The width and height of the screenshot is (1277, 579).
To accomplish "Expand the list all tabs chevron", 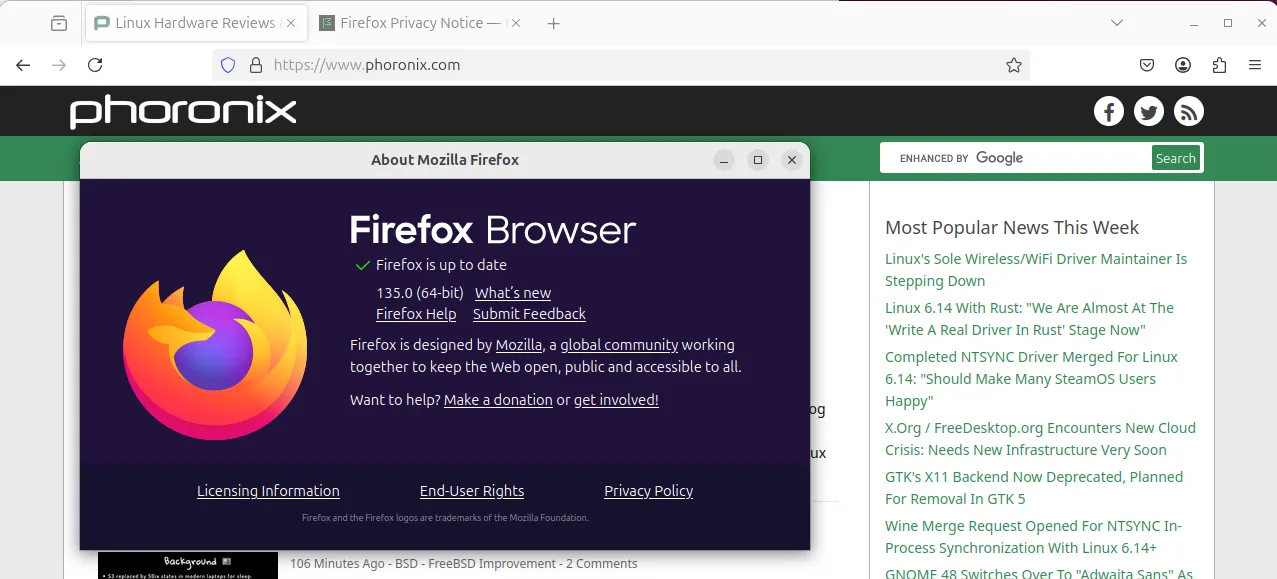I will pos(1117,23).
